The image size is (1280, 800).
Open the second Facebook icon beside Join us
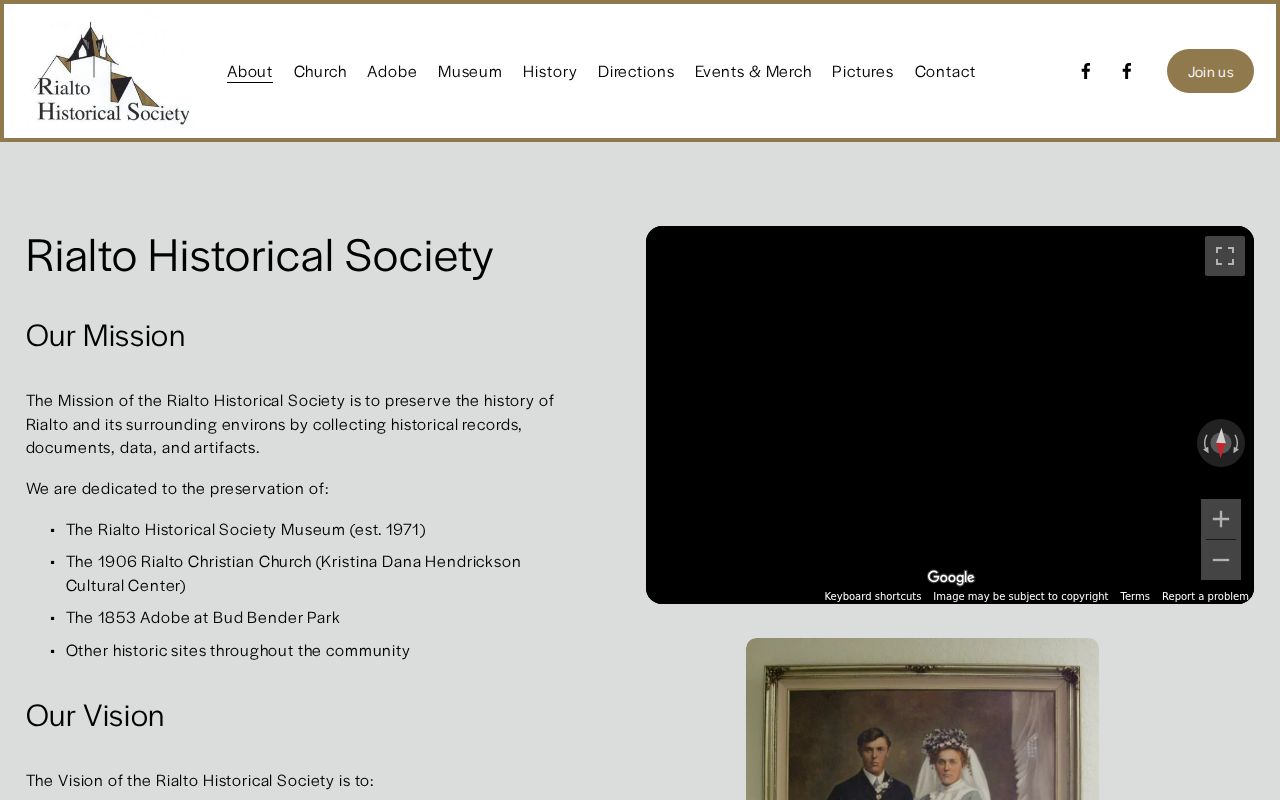tap(1126, 71)
